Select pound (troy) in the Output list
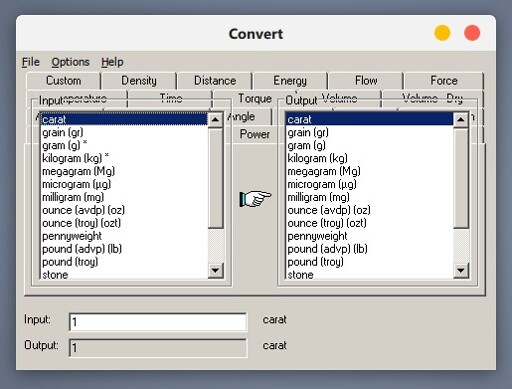Screen dimensions: 512x389 (370, 262)
